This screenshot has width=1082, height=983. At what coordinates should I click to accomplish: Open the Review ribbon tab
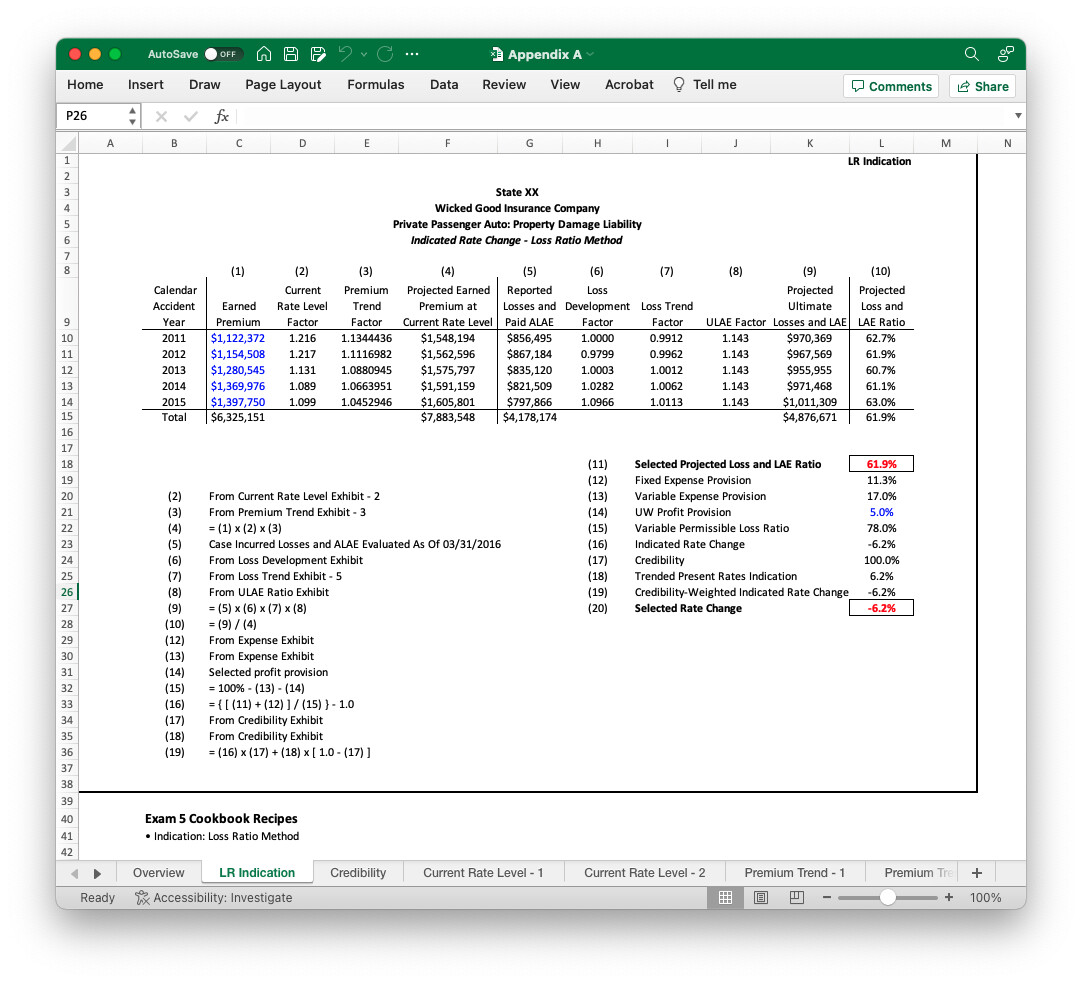click(504, 85)
